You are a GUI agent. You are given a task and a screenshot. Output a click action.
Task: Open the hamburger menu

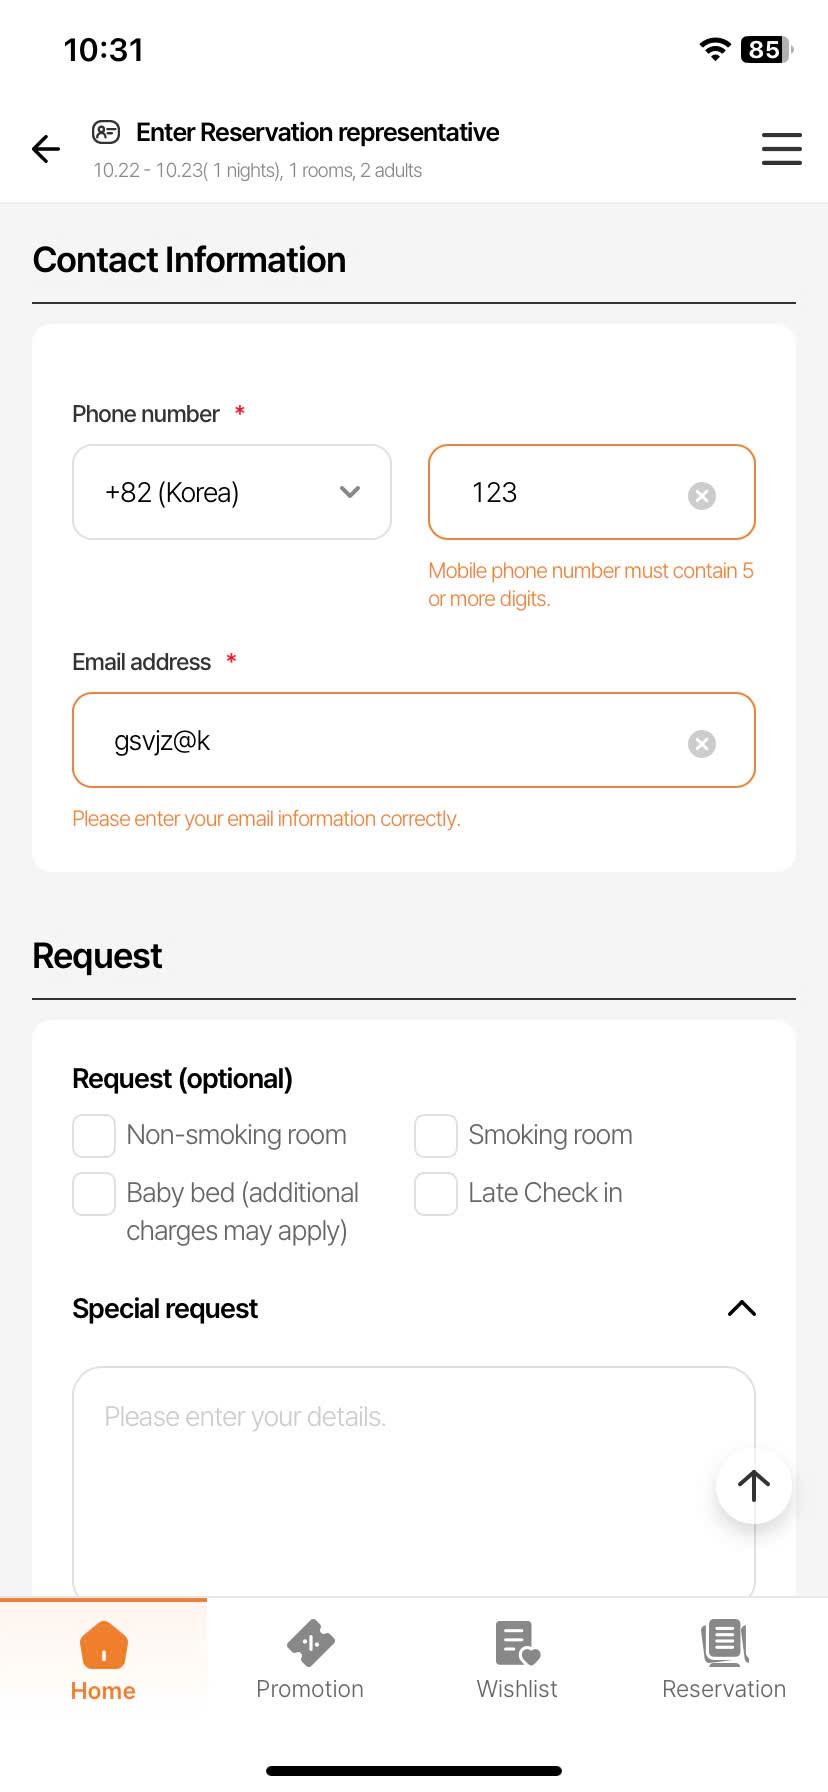tap(781, 149)
